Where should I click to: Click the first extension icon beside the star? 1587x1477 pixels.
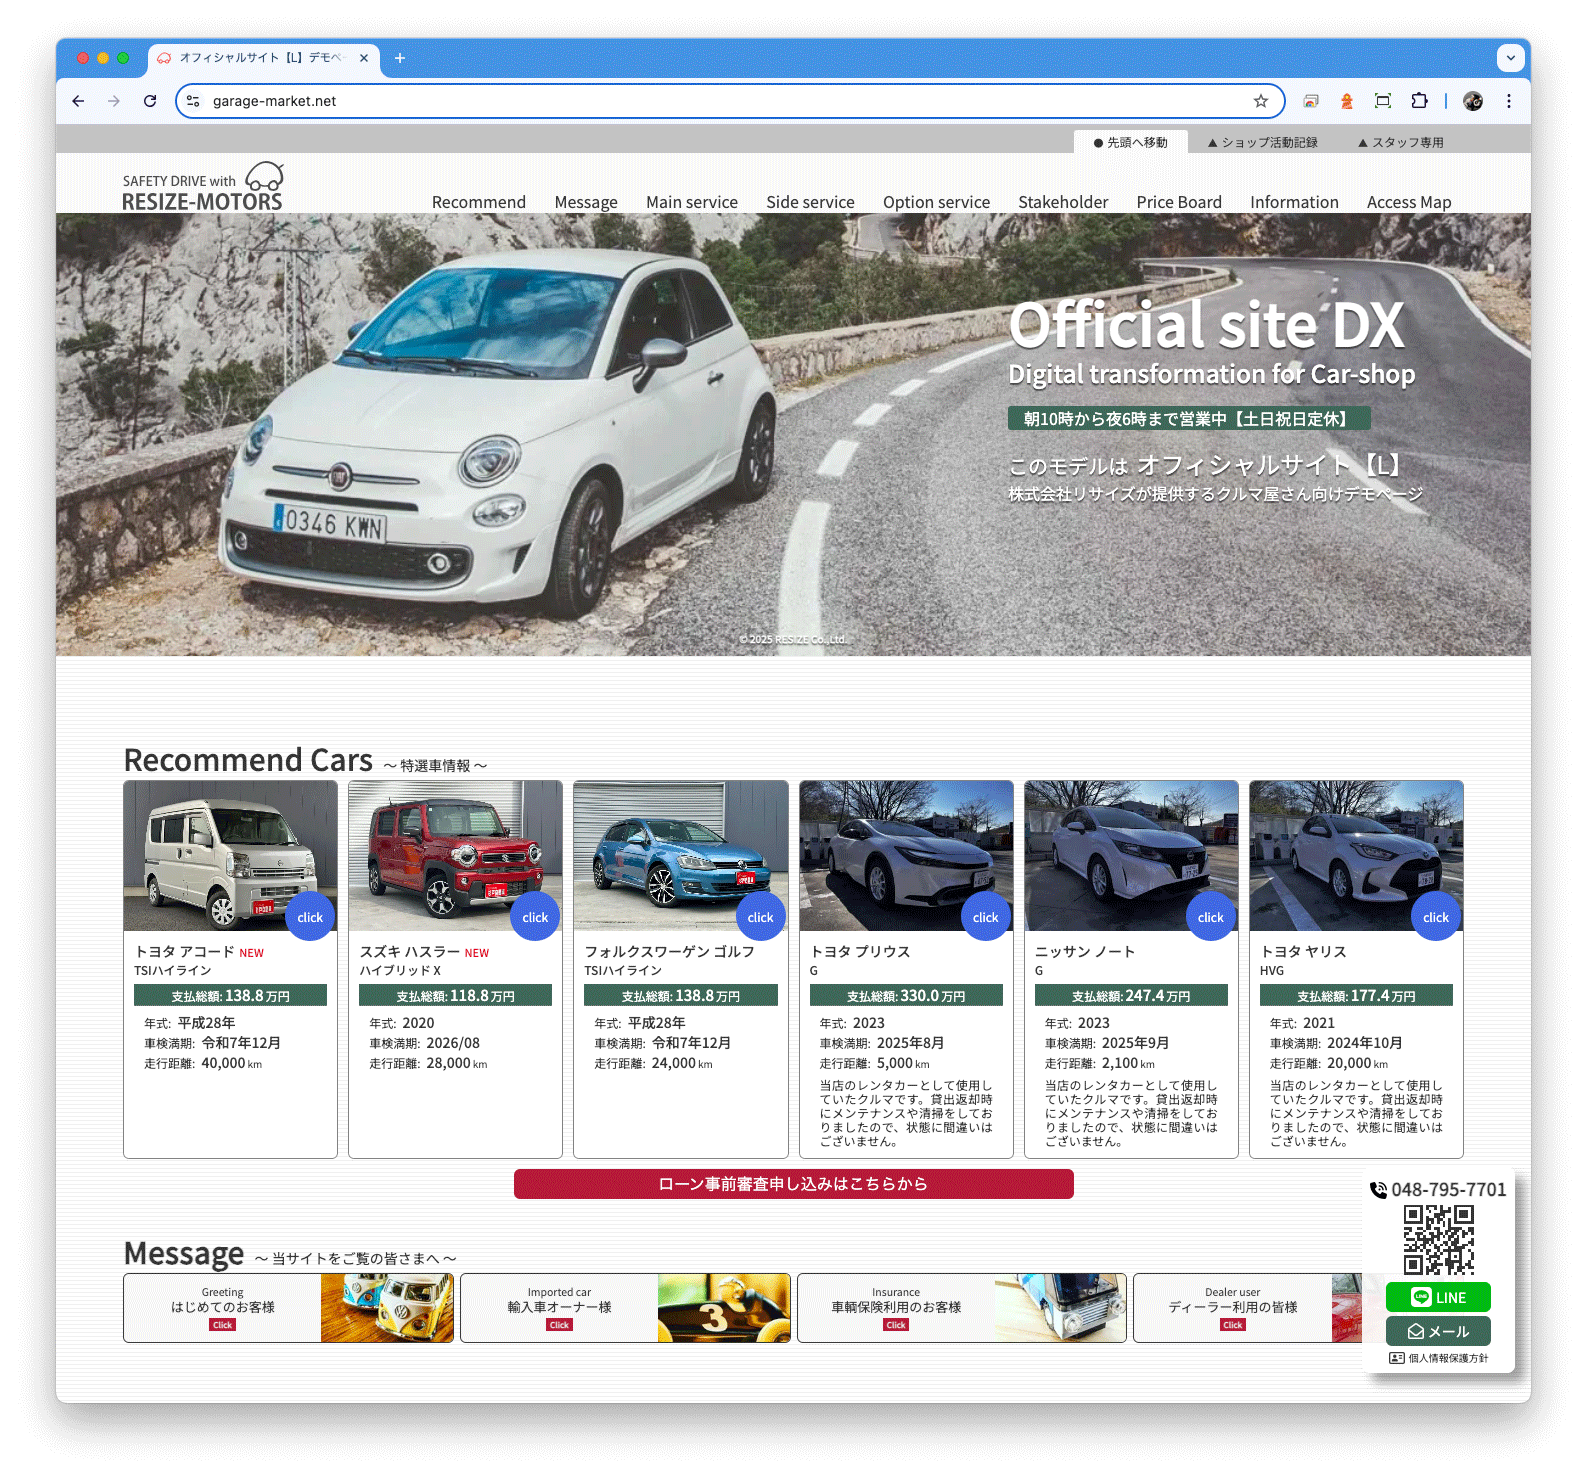[x=1311, y=101]
